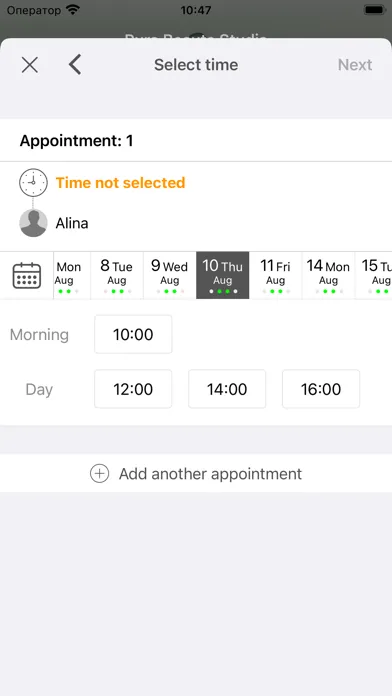Tap Add another appointment
392x696 pixels.
coord(196,474)
